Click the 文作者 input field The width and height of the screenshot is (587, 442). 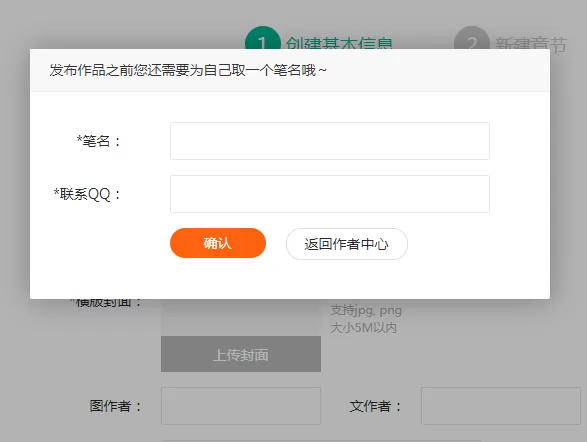tap(501, 406)
